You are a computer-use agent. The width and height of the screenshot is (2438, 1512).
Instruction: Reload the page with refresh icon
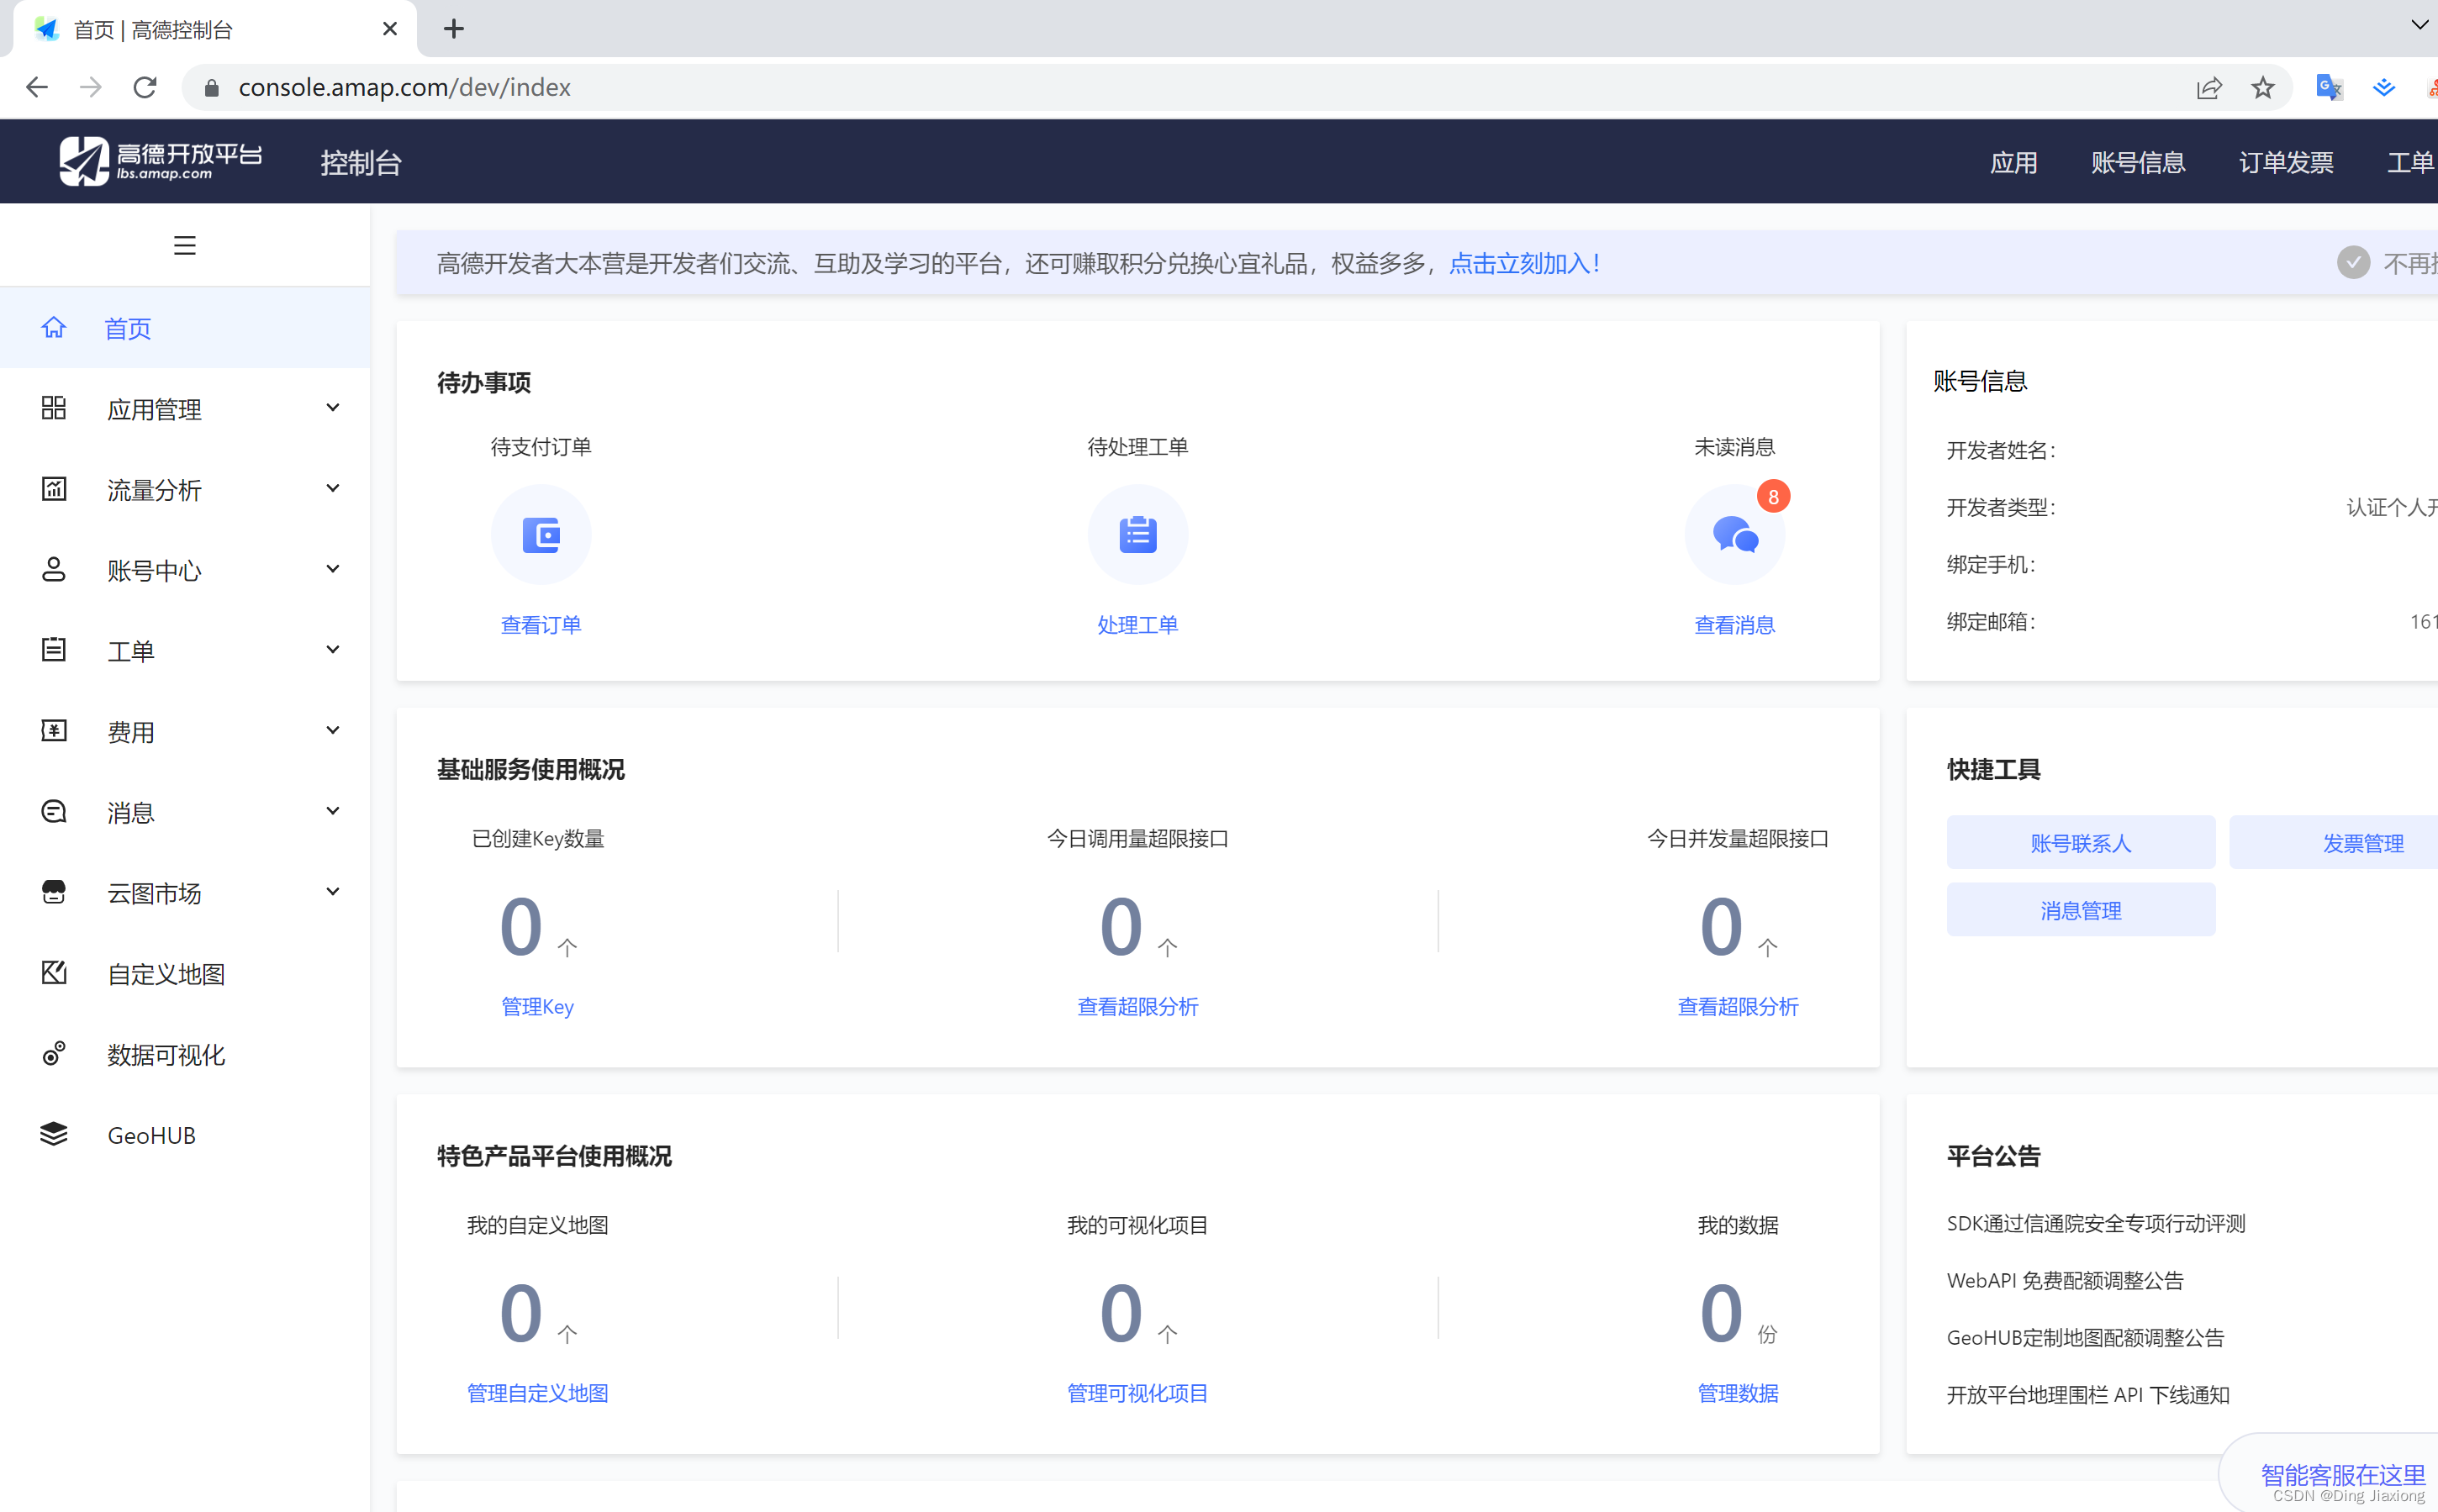[x=146, y=87]
